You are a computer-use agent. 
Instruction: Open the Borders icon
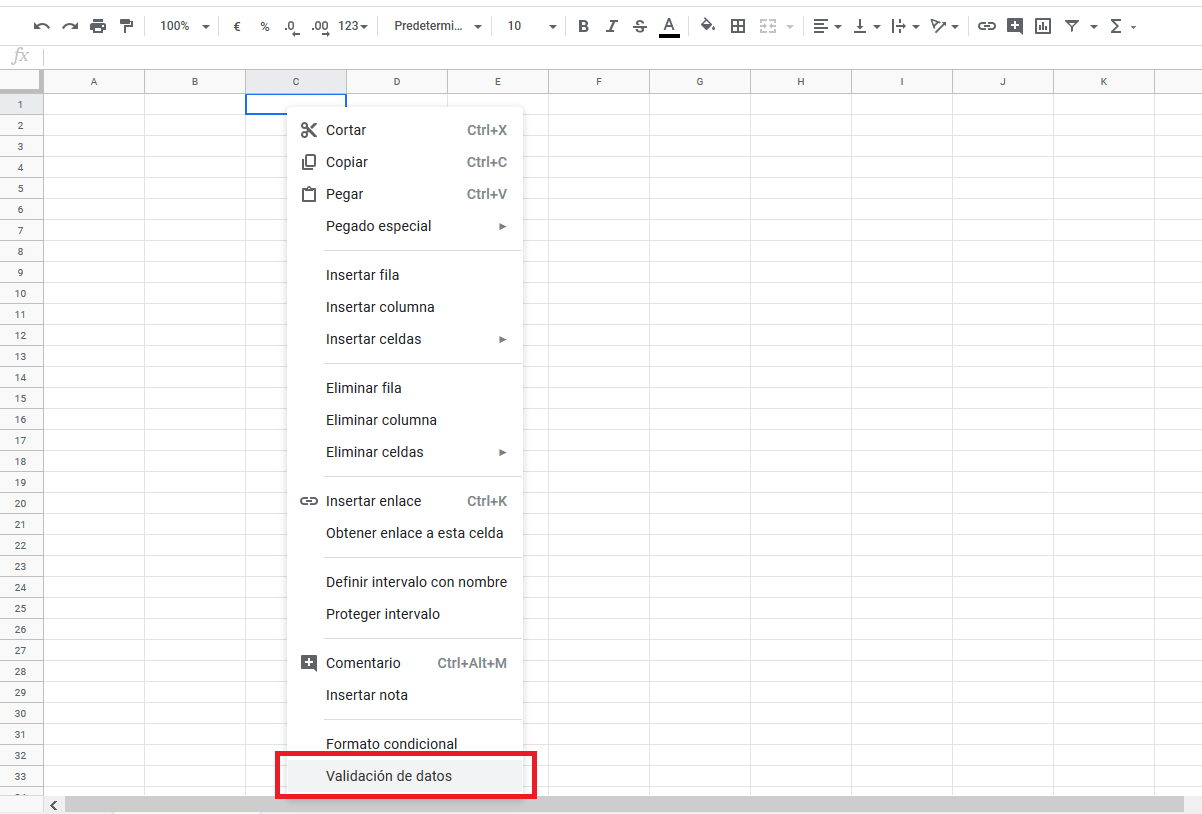[737, 25]
